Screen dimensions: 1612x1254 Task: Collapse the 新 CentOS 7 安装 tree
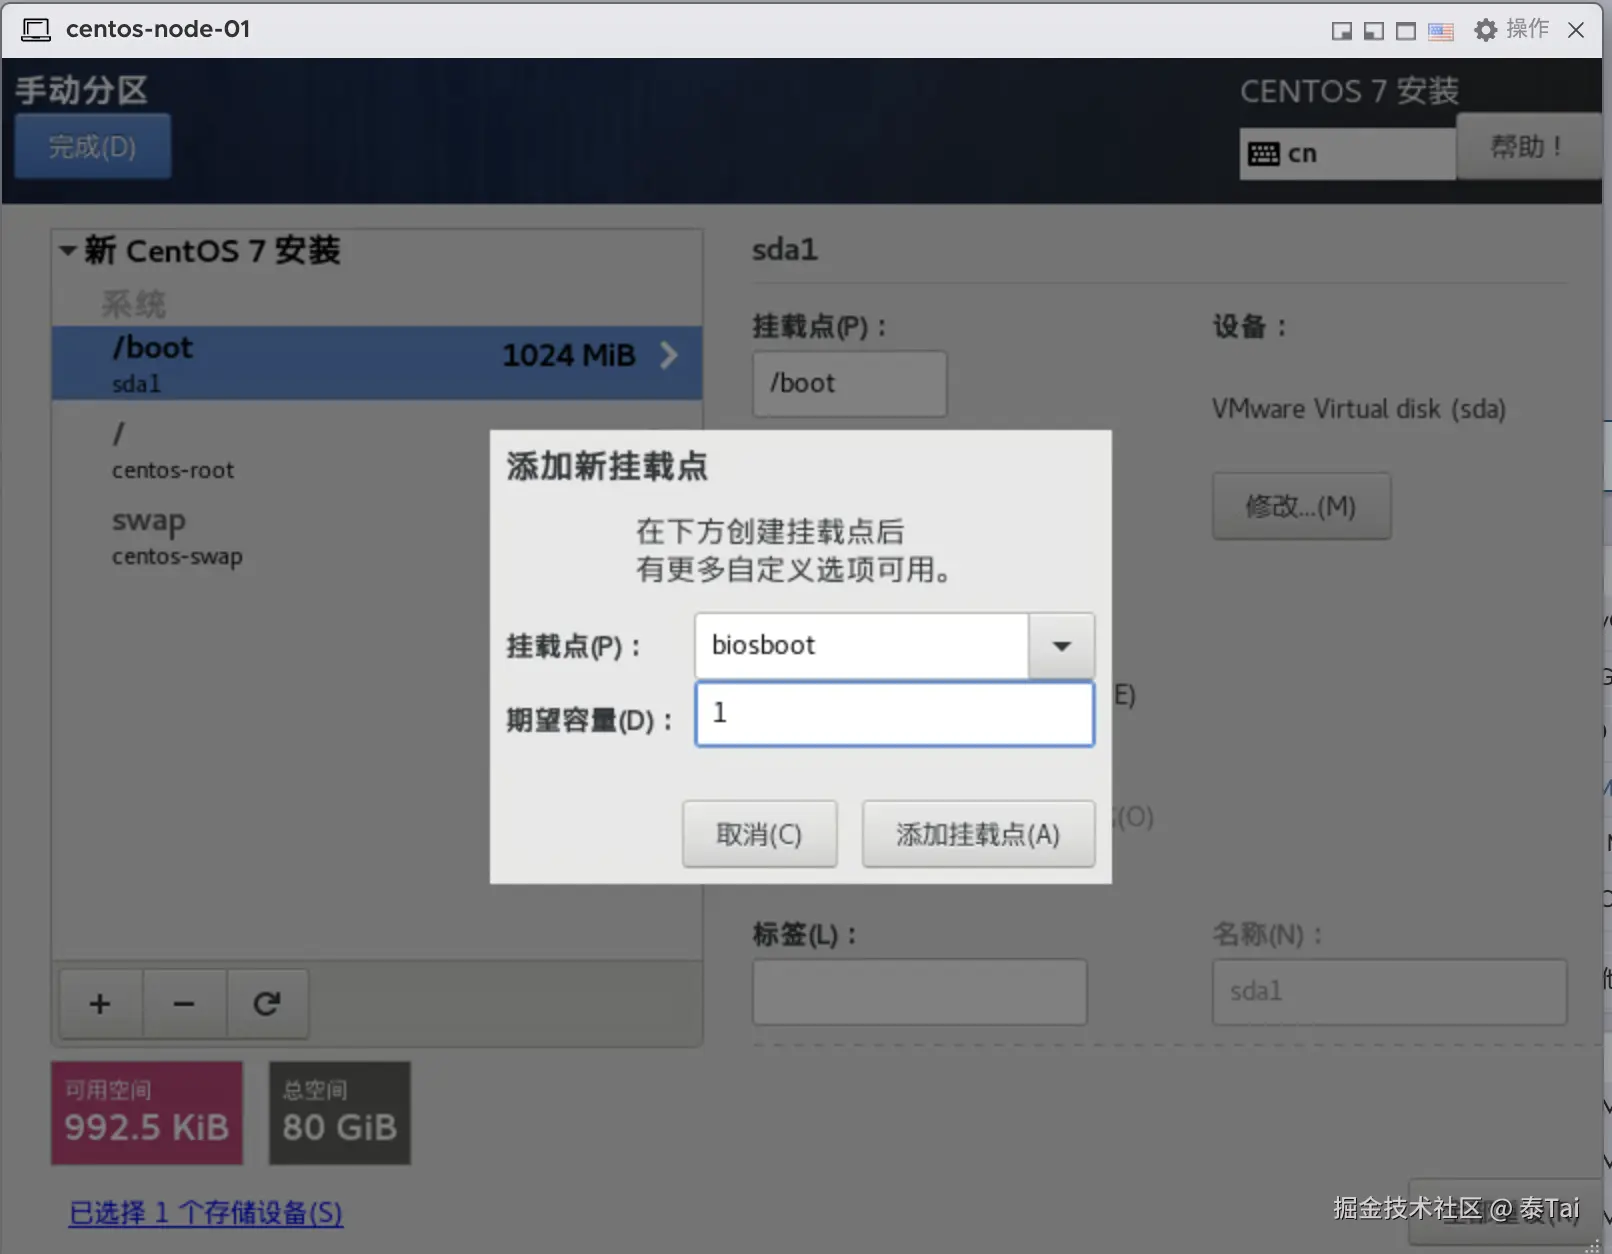pos(66,250)
